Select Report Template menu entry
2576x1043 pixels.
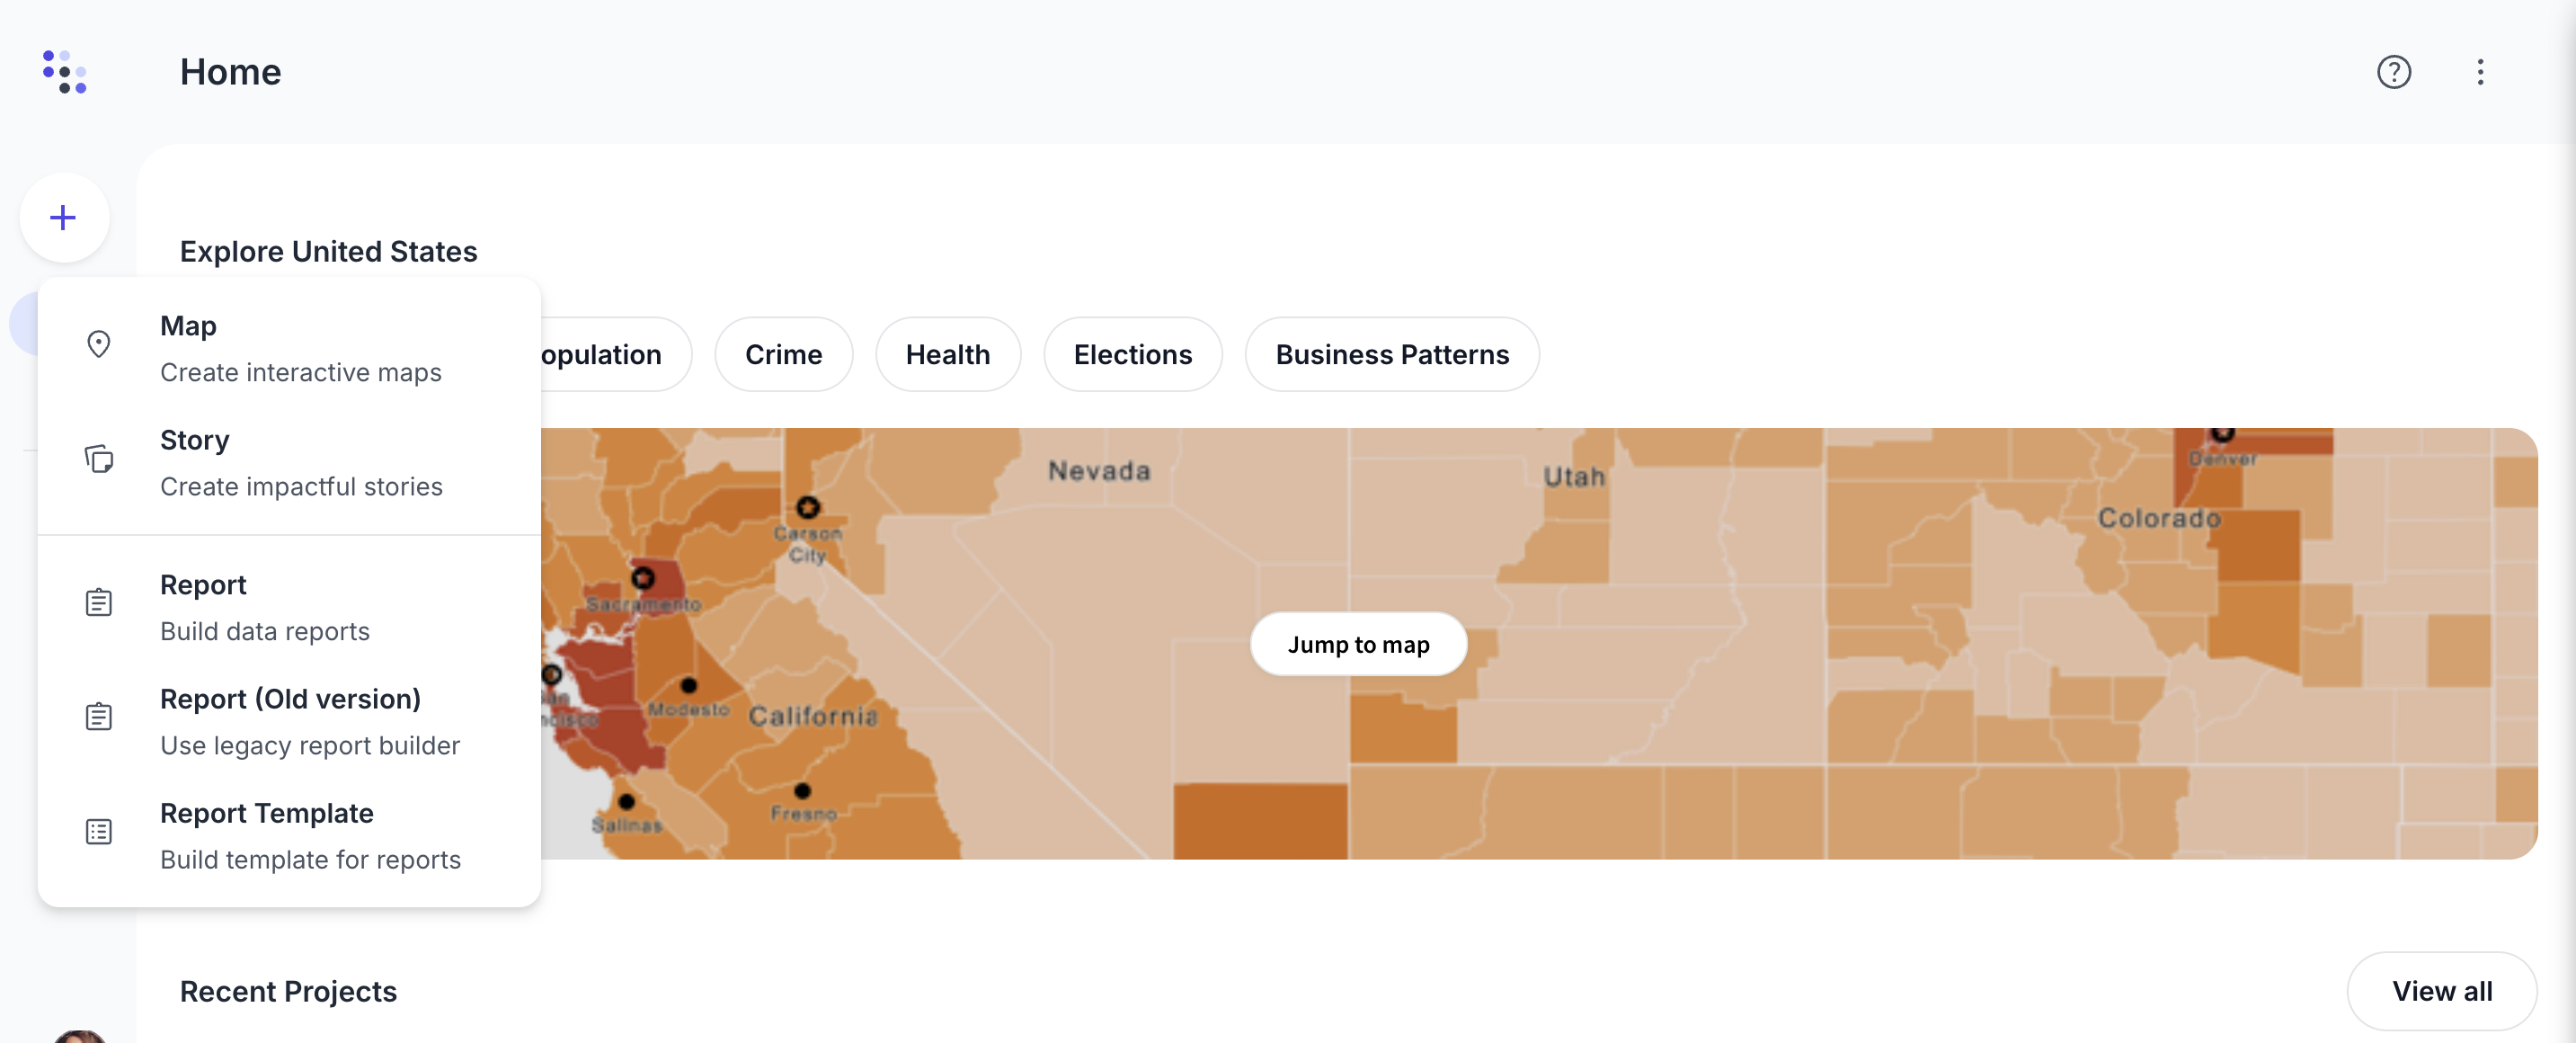coord(310,835)
